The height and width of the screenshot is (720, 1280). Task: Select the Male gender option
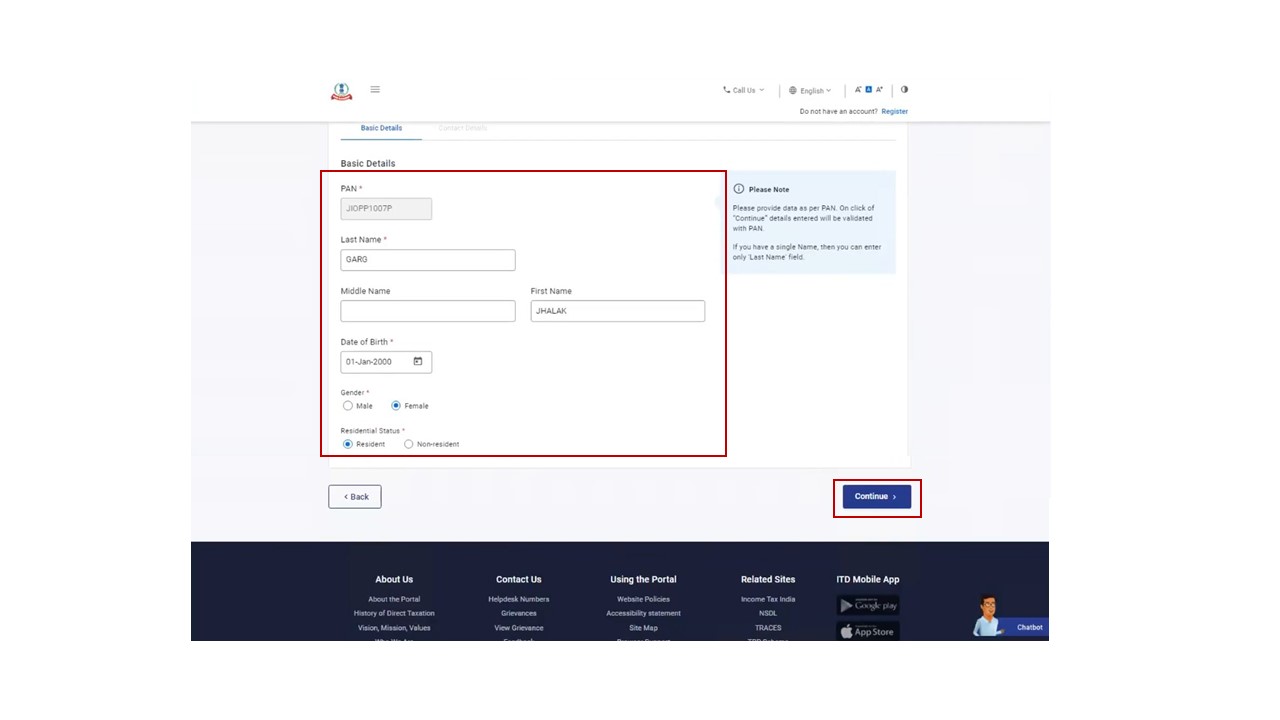point(348,406)
